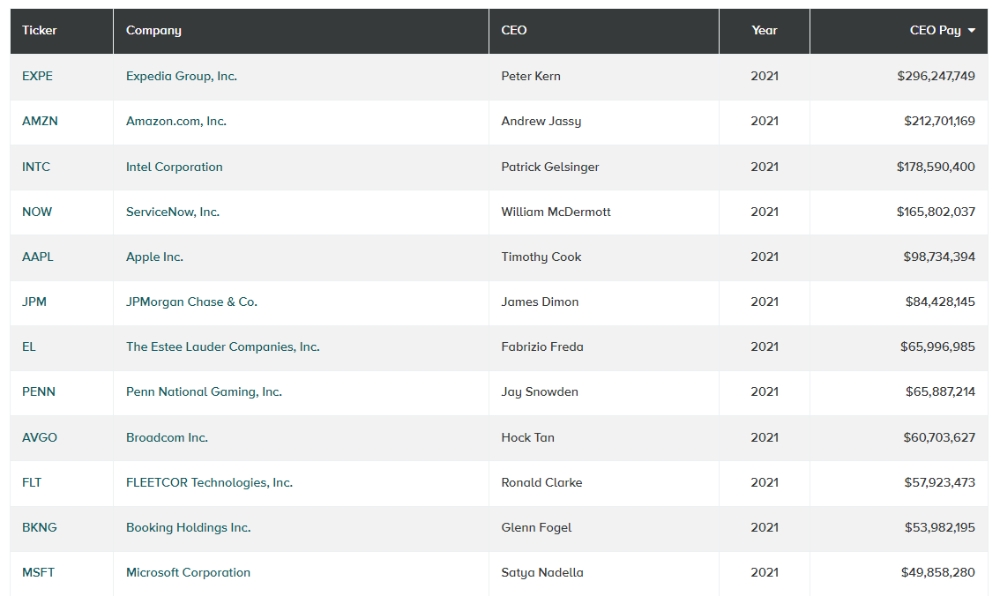Open the FLT ticker link
Screen dimensions: 1000x596
(32, 483)
